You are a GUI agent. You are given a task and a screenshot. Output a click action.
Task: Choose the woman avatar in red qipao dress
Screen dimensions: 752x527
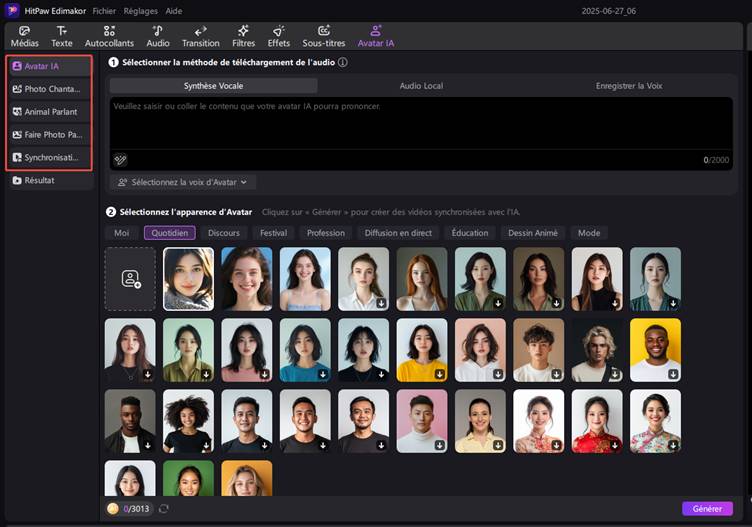(597, 421)
